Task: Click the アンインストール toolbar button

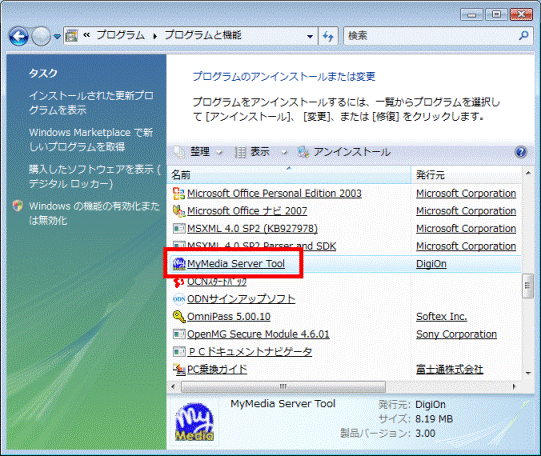Action: [x=344, y=152]
